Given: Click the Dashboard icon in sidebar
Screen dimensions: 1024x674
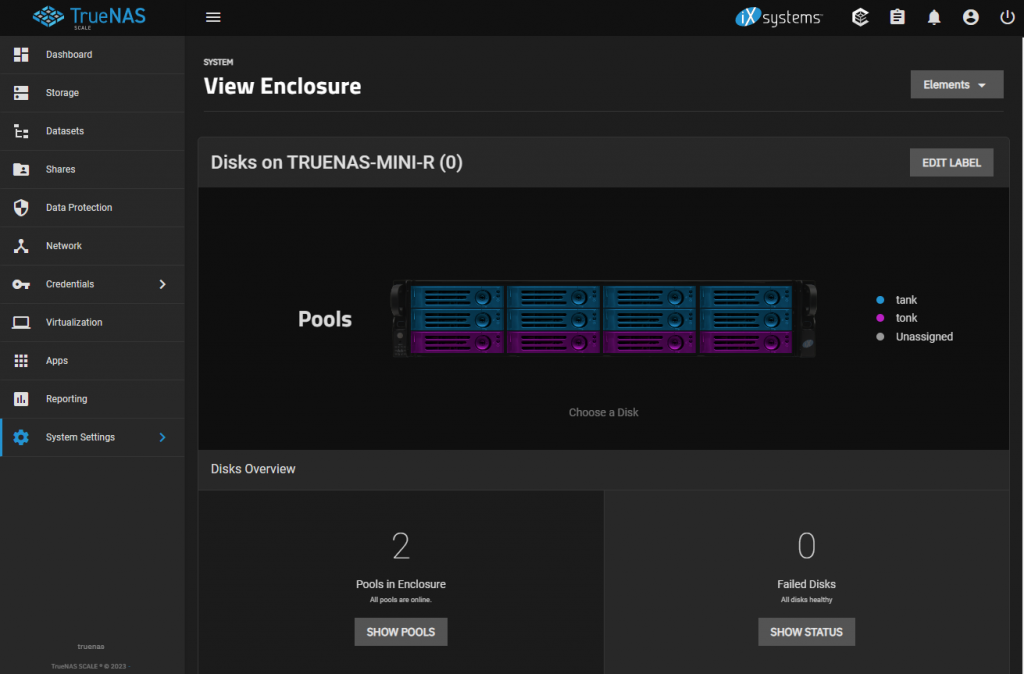Looking at the screenshot, I should click(x=21, y=55).
